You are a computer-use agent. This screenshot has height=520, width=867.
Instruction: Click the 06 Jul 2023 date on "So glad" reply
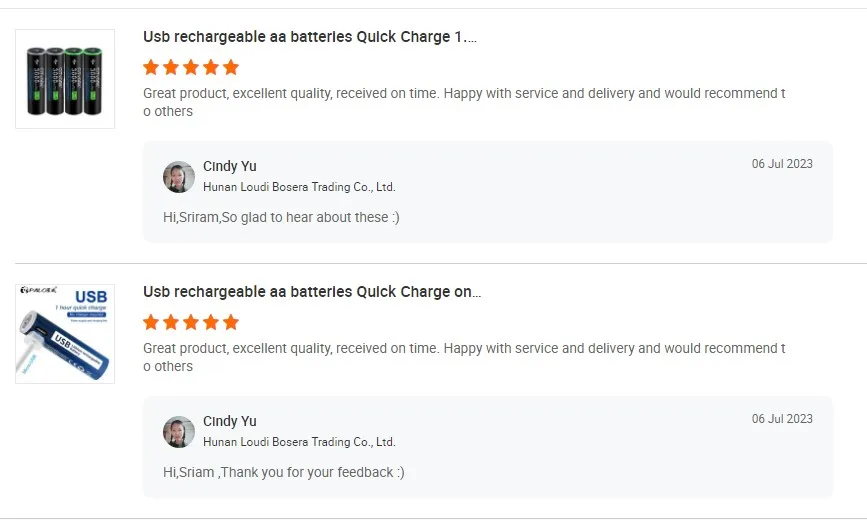click(782, 164)
